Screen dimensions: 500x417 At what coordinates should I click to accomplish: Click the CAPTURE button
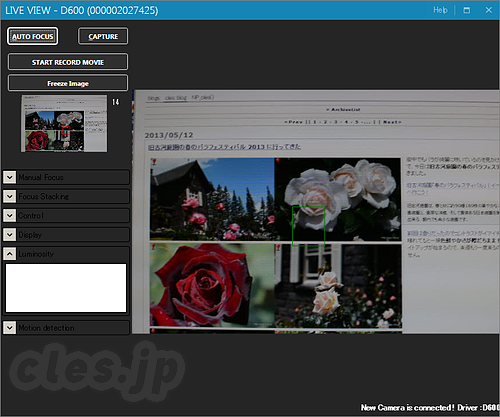pyautogui.click(x=103, y=36)
